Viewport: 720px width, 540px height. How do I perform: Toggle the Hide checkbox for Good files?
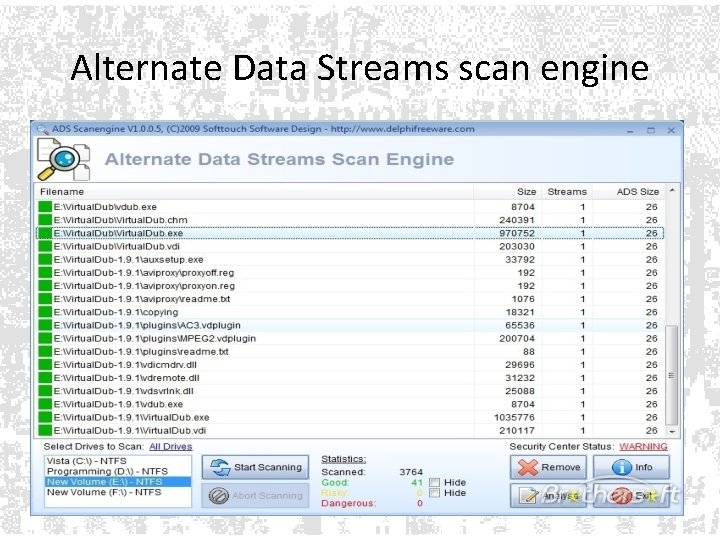tap(434, 482)
